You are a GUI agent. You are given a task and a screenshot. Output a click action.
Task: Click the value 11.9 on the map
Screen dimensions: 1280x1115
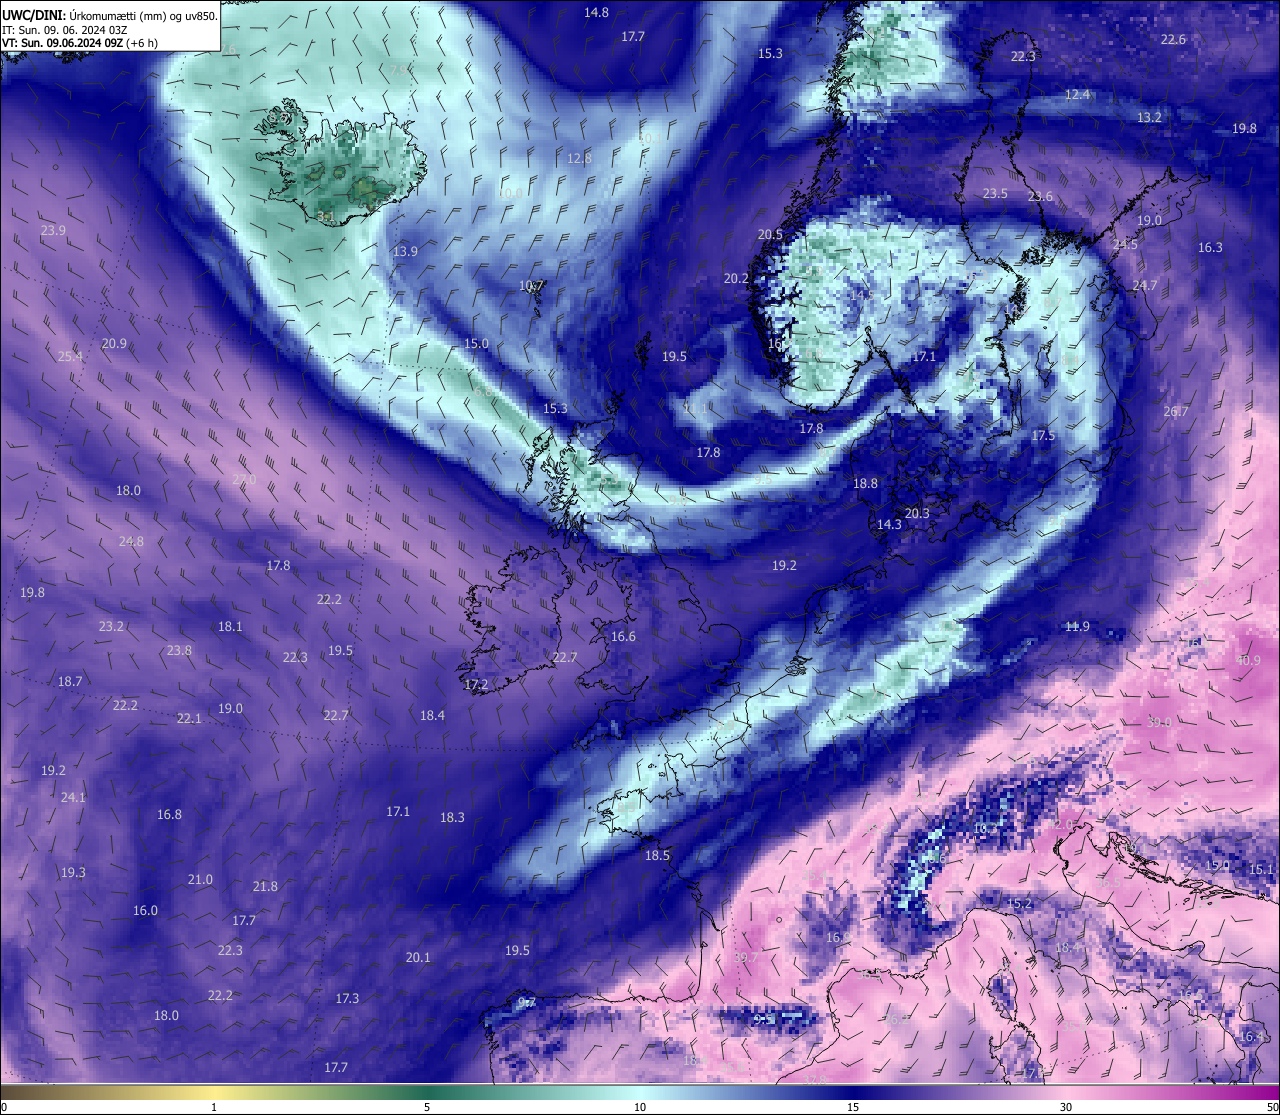[x=1077, y=627]
